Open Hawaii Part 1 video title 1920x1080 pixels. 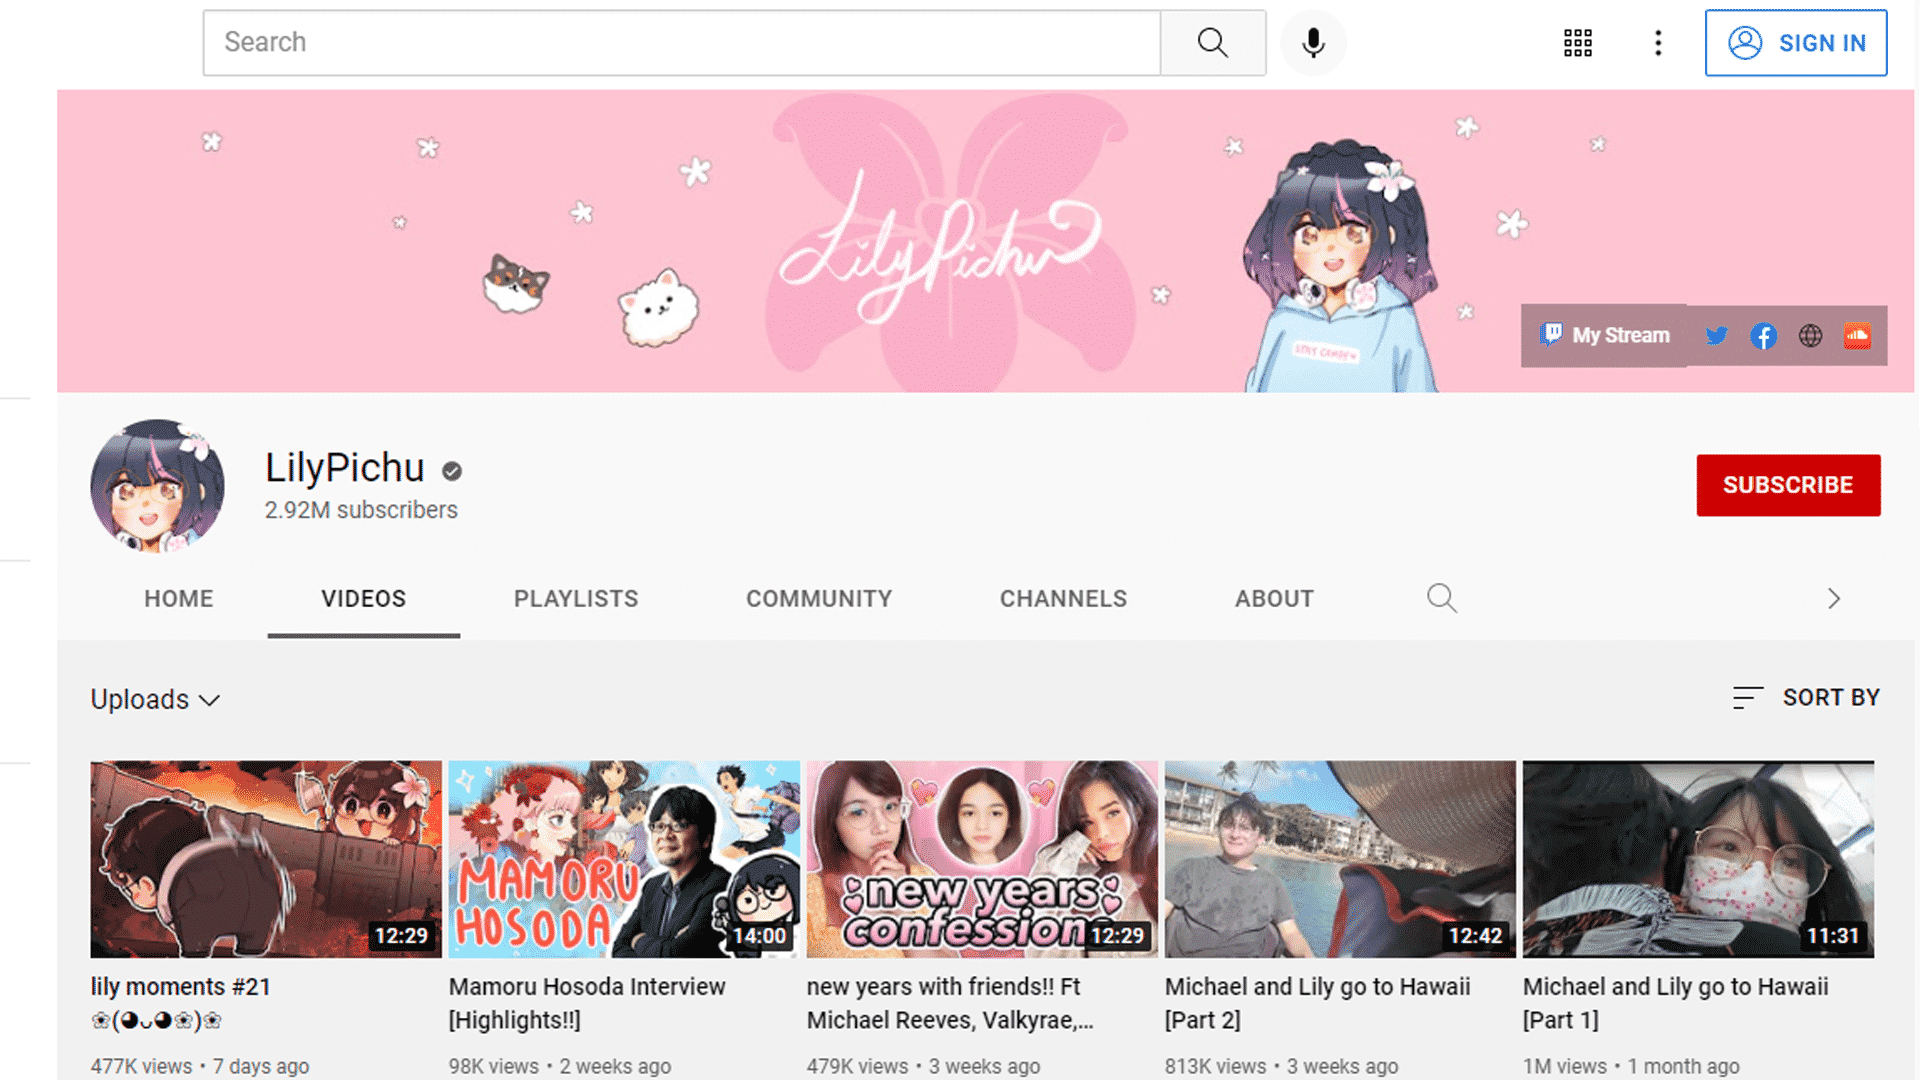(1675, 1003)
